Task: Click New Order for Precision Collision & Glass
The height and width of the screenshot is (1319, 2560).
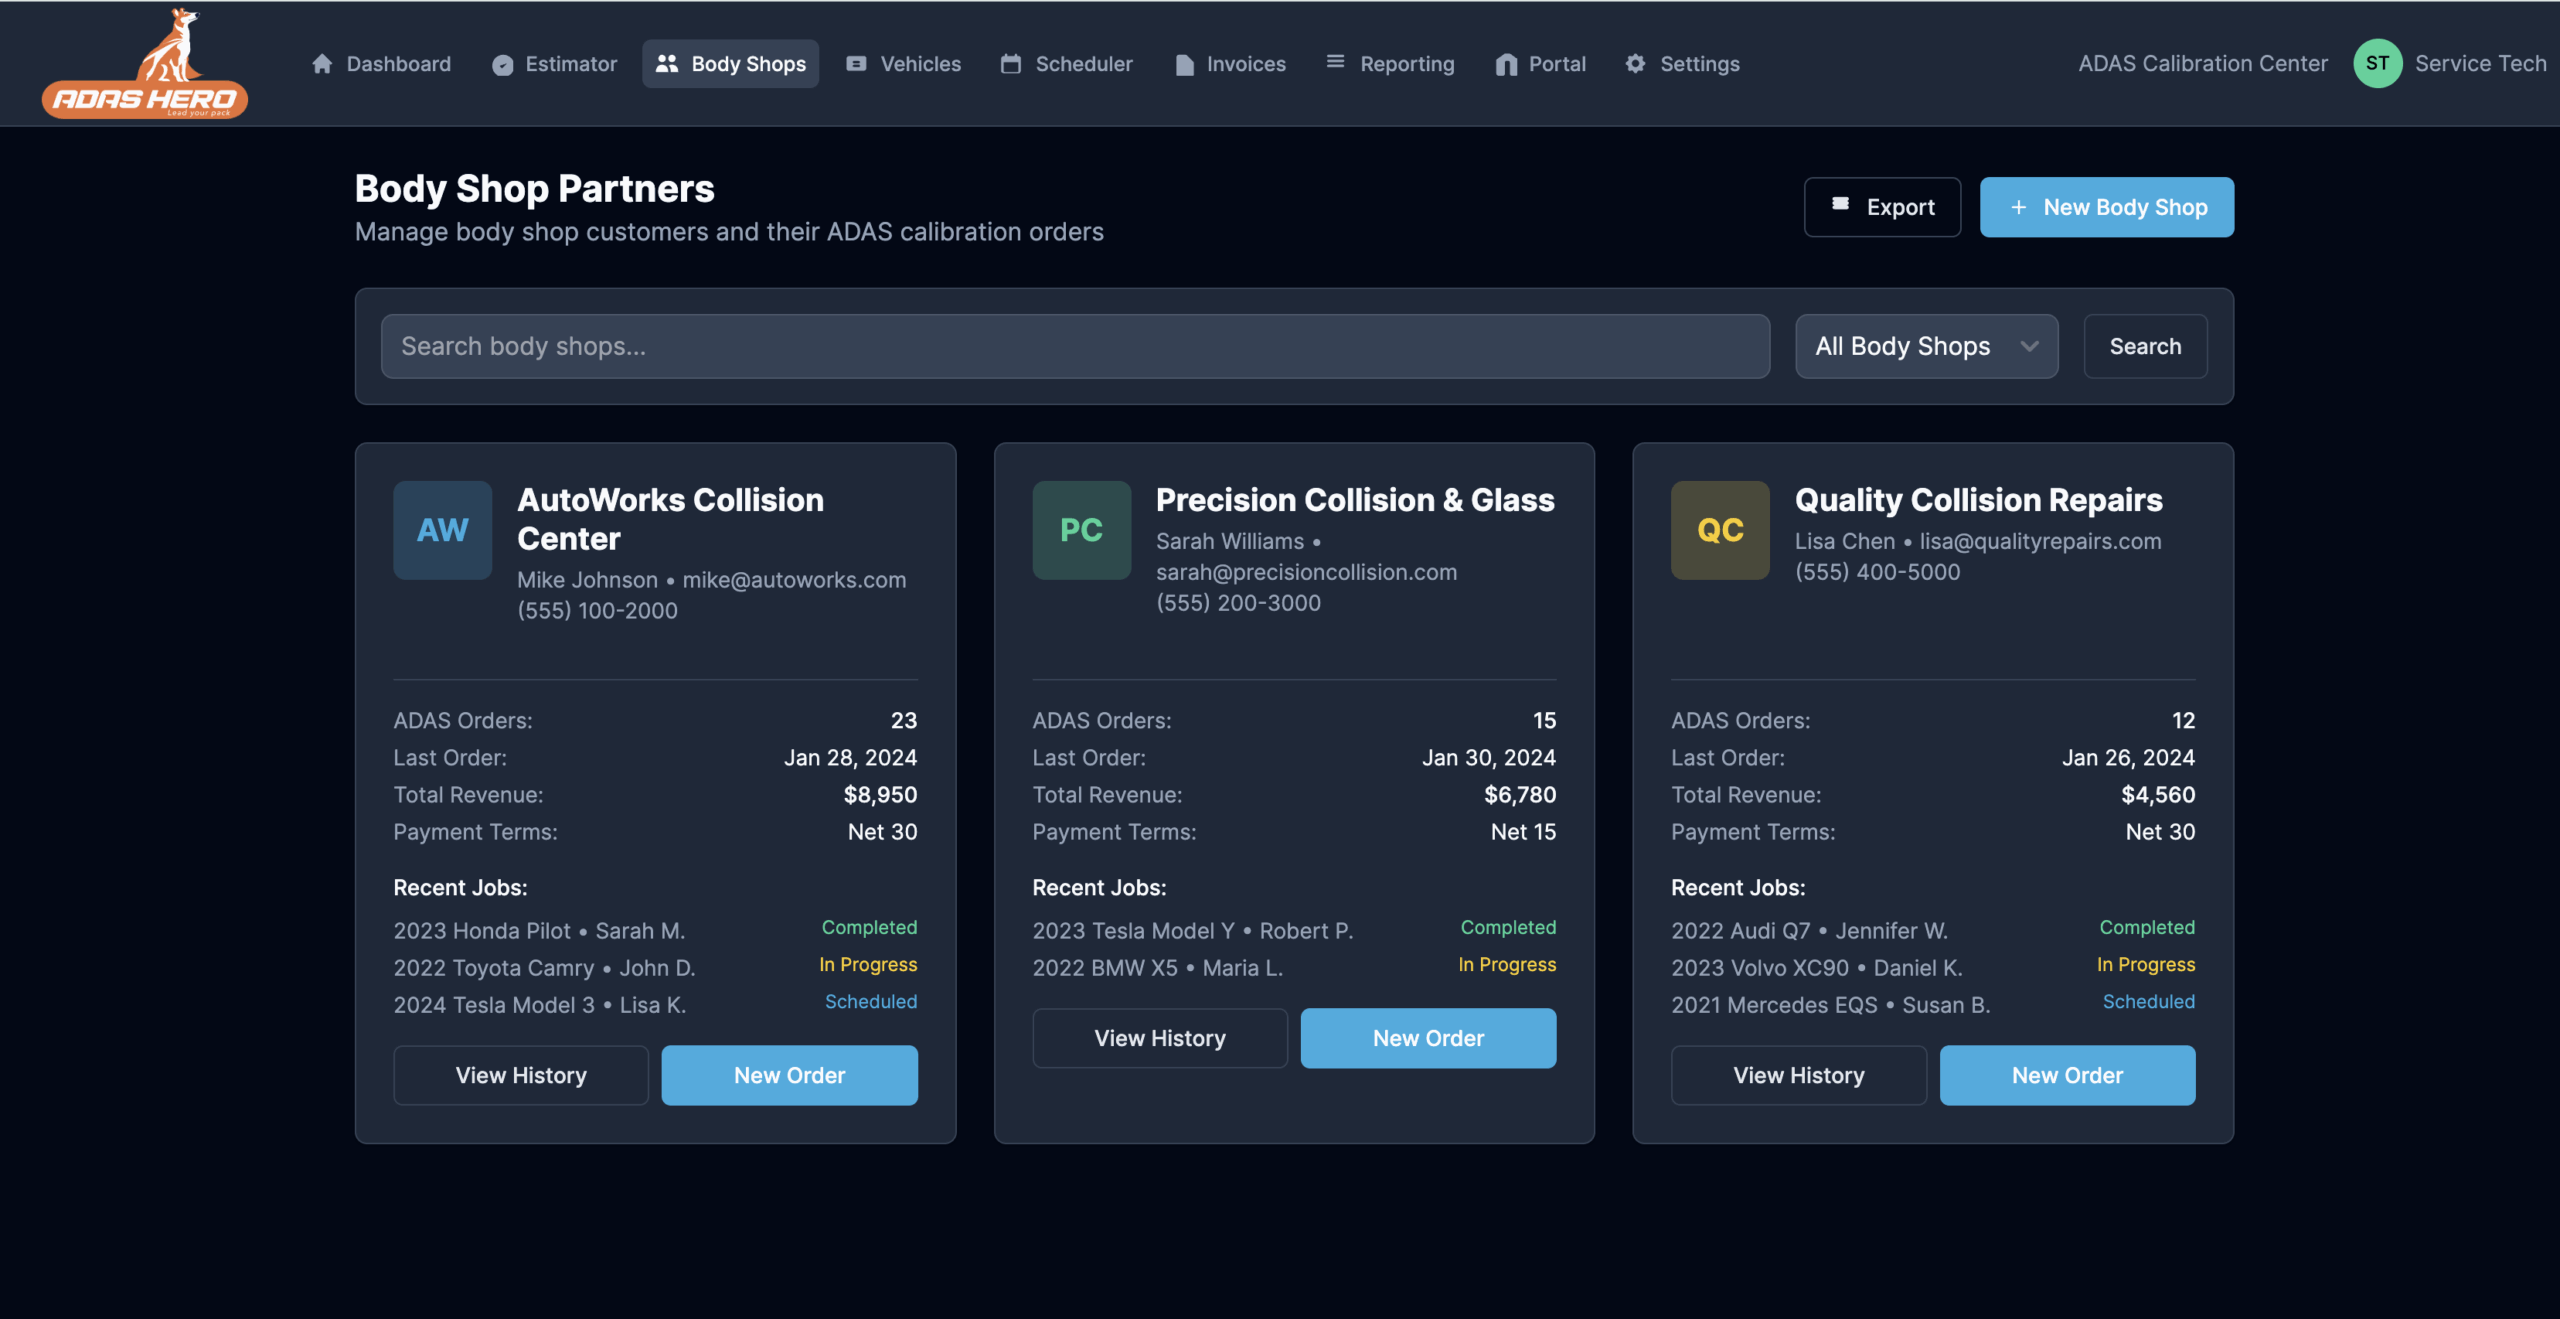Action: click(x=1428, y=1038)
